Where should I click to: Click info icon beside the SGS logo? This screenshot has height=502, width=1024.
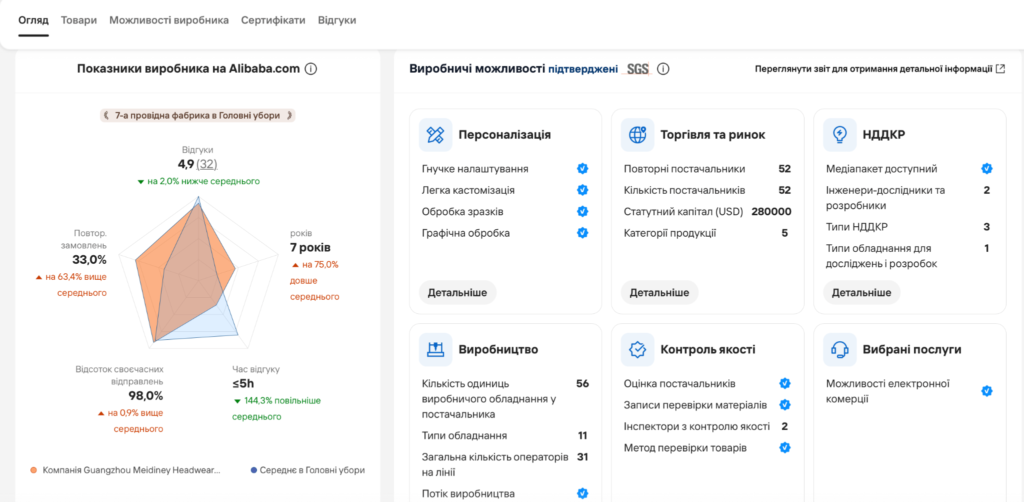coord(663,69)
